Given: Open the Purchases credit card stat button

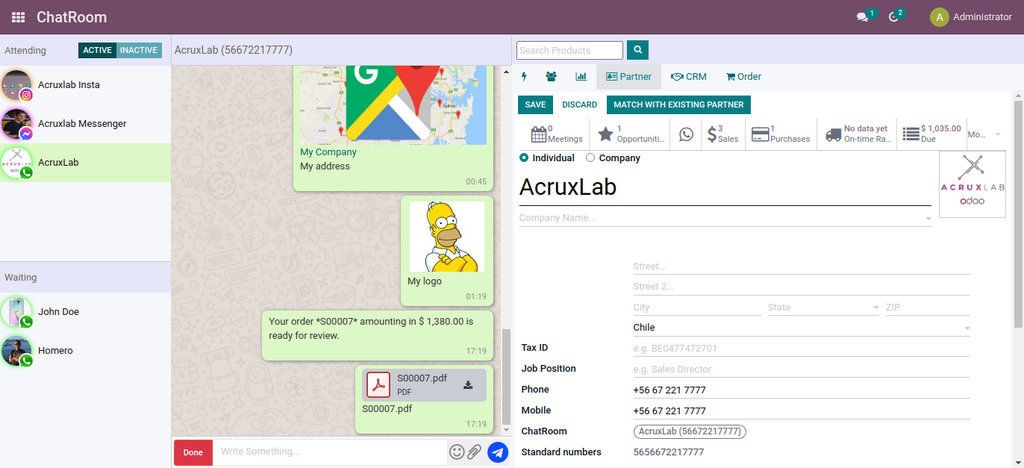Looking at the screenshot, I should 781,134.
